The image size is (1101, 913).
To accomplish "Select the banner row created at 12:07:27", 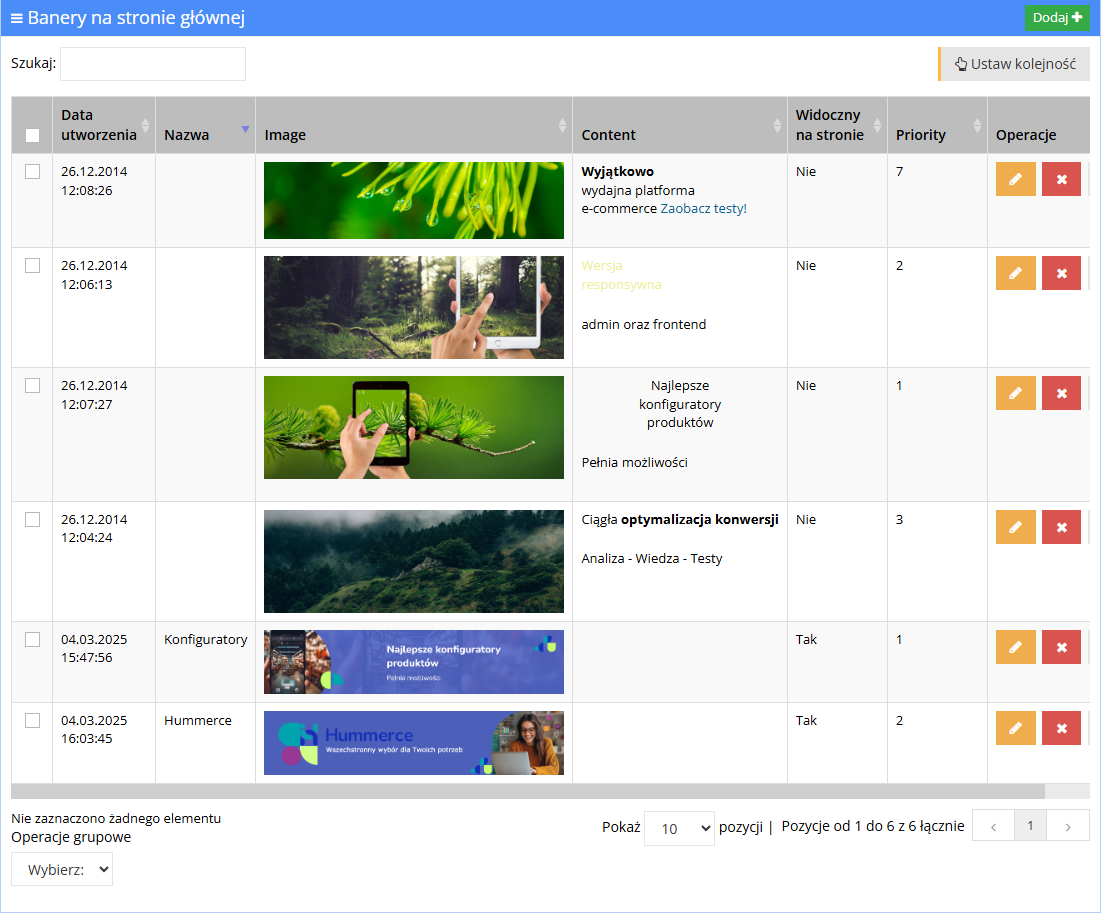I will 32,386.
